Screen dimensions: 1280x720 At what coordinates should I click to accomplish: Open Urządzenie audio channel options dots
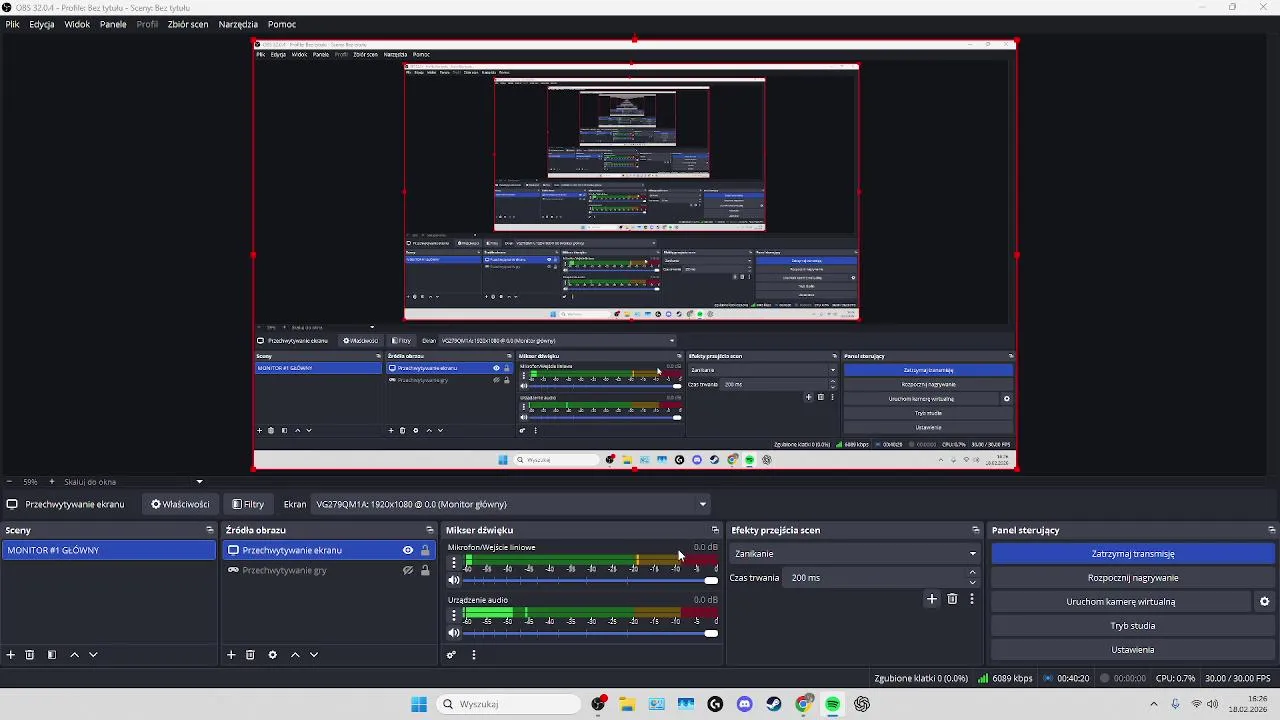454,615
